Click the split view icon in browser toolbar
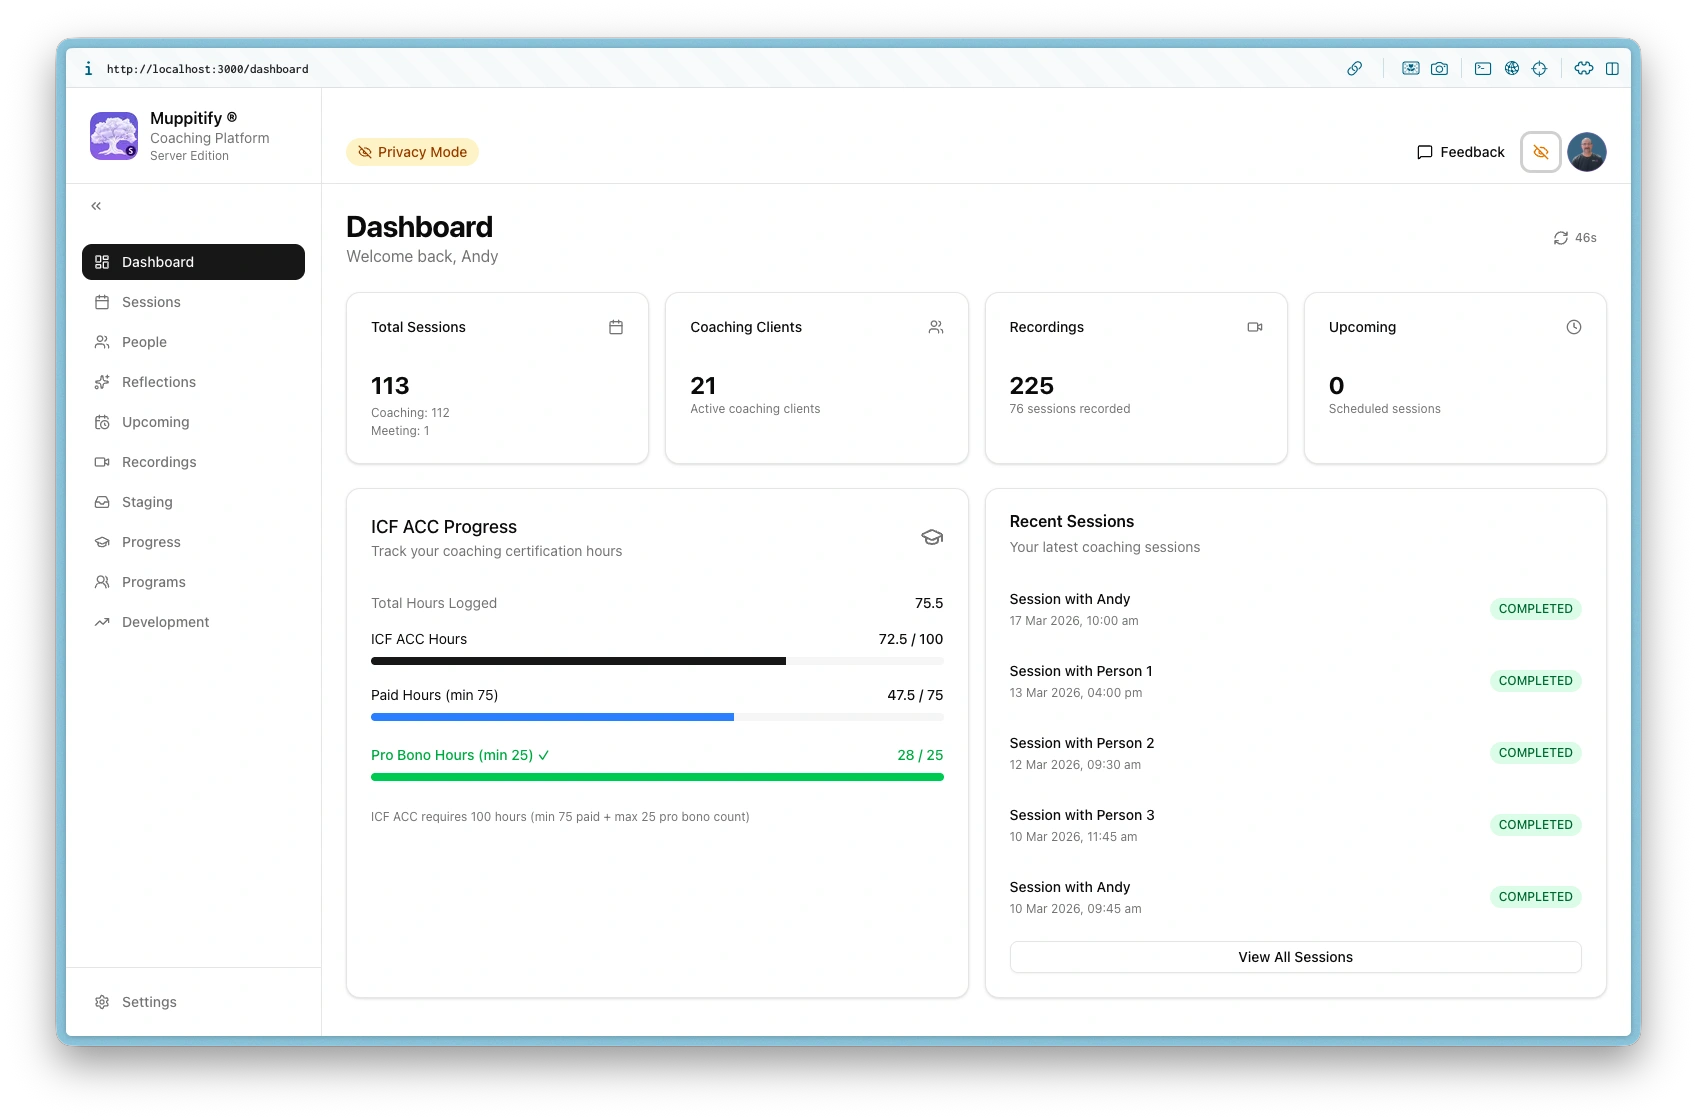 click(x=1612, y=69)
